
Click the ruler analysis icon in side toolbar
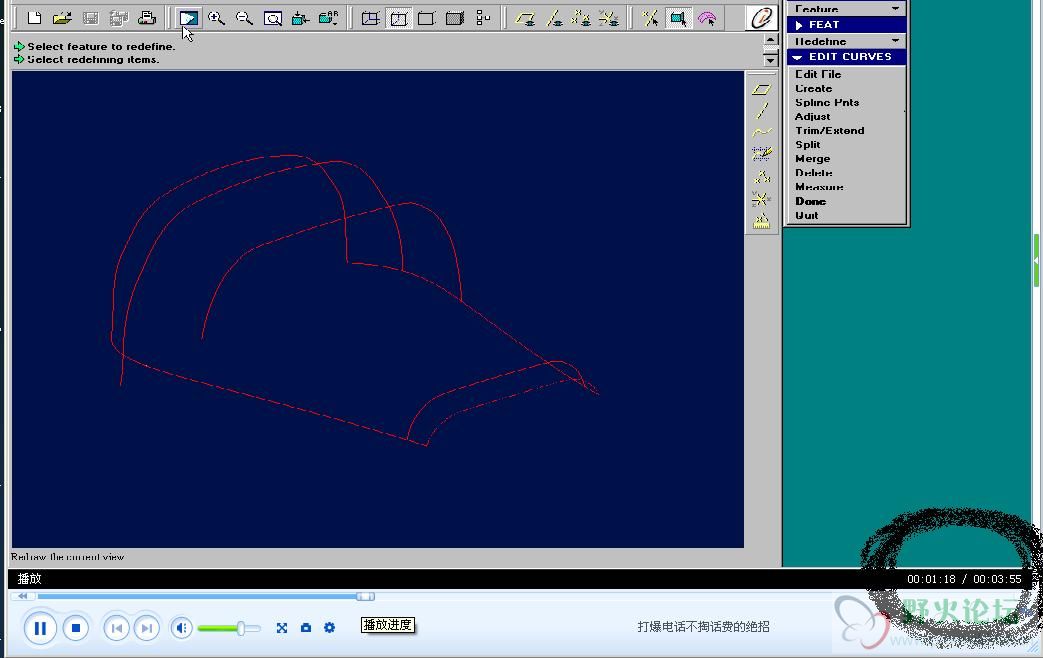[x=762, y=221]
